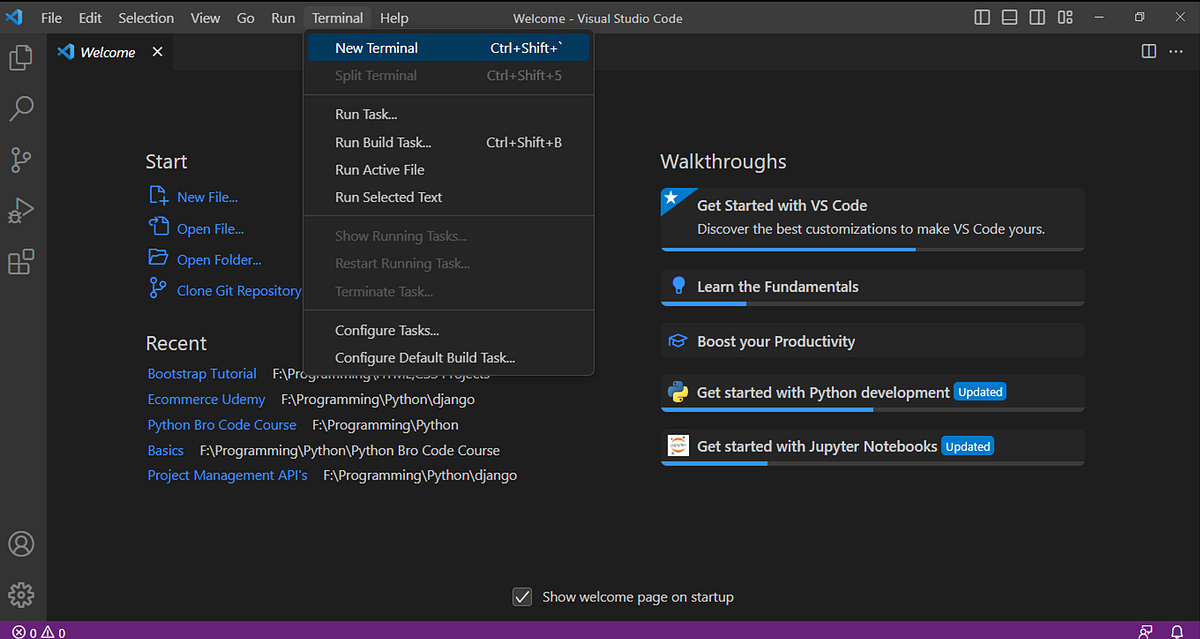Viewport: 1200px width, 639px height.
Task: Select New Terminal menu entry
Action: tap(448, 48)
